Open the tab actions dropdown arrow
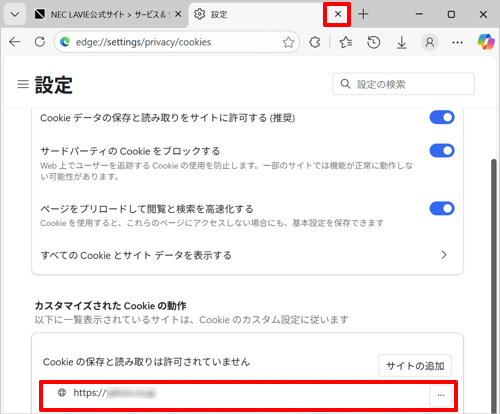This screenshot has height=414, width=500. tap(15, 14)
